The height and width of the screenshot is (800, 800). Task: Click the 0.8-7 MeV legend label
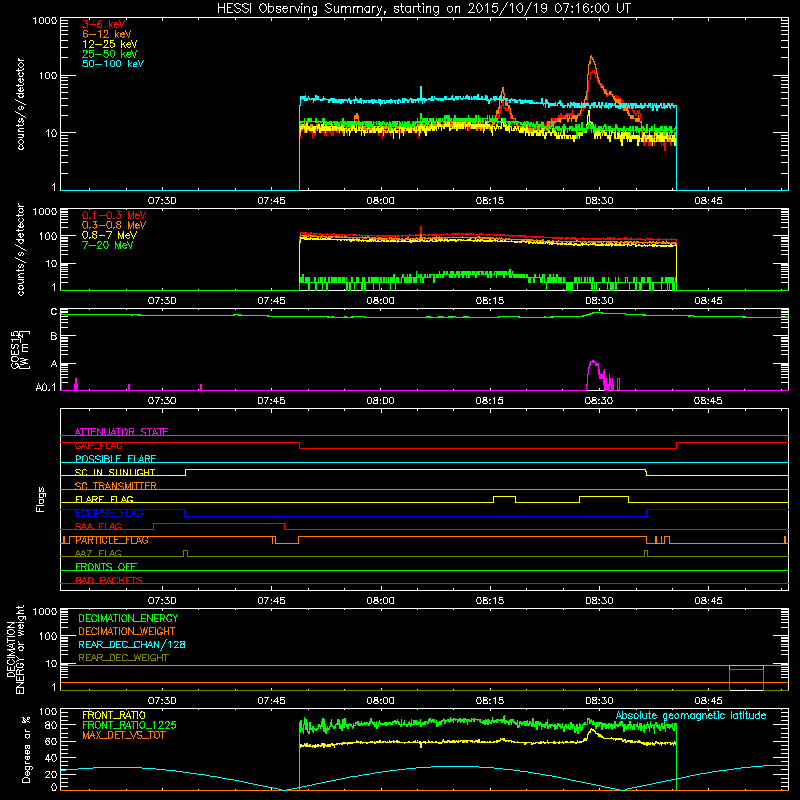point(109,235)
